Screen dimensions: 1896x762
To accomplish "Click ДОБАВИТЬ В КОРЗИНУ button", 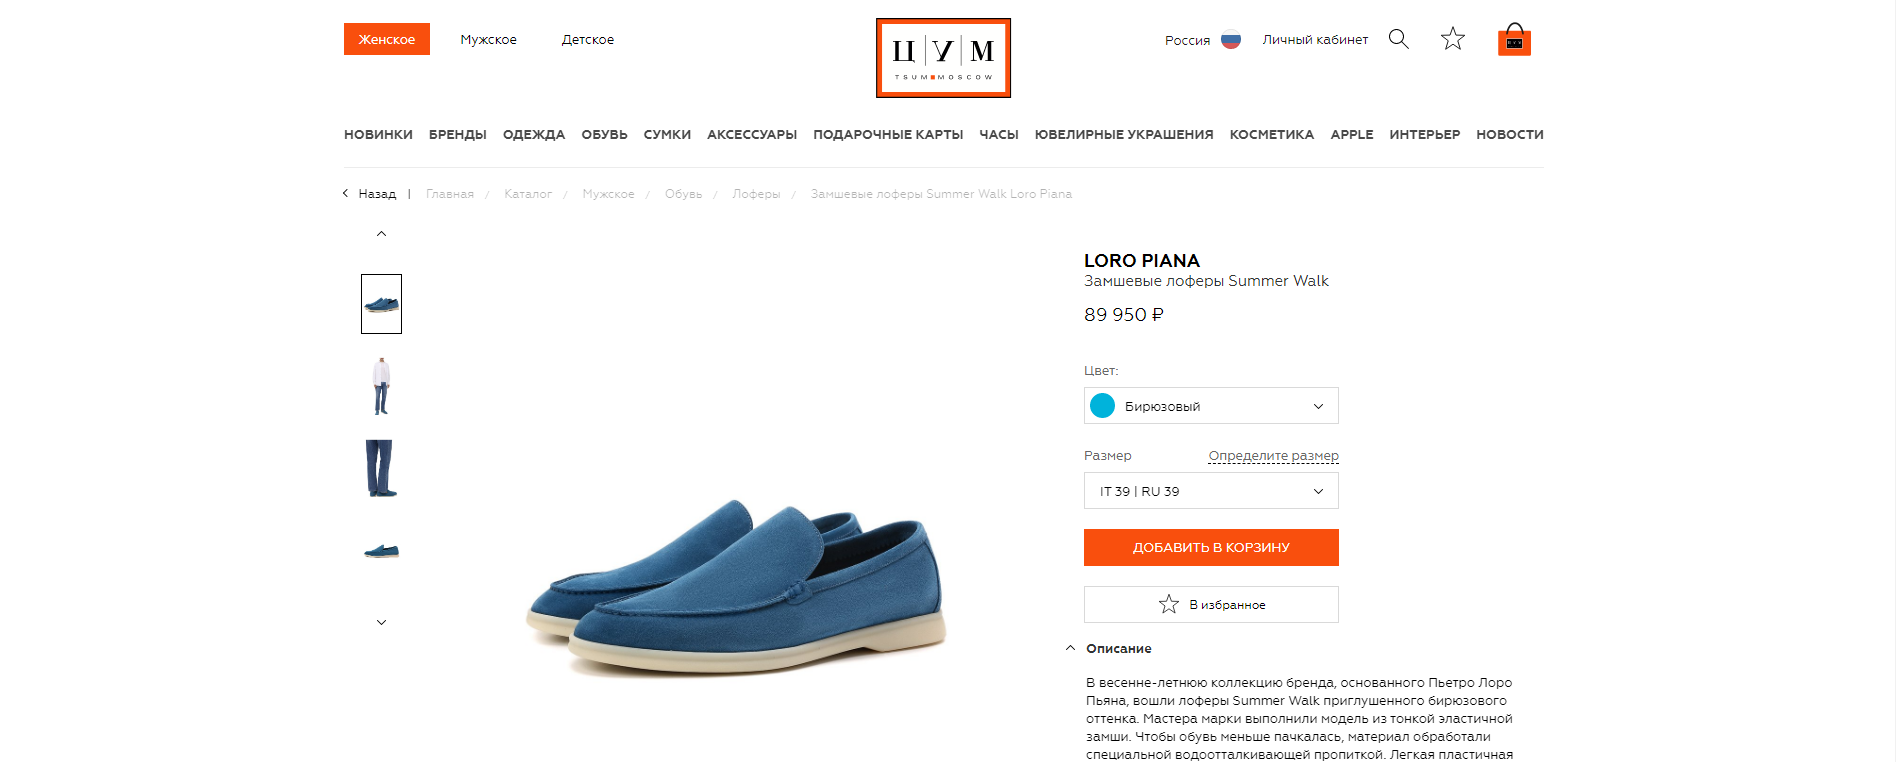I will tap(1211, 547).
